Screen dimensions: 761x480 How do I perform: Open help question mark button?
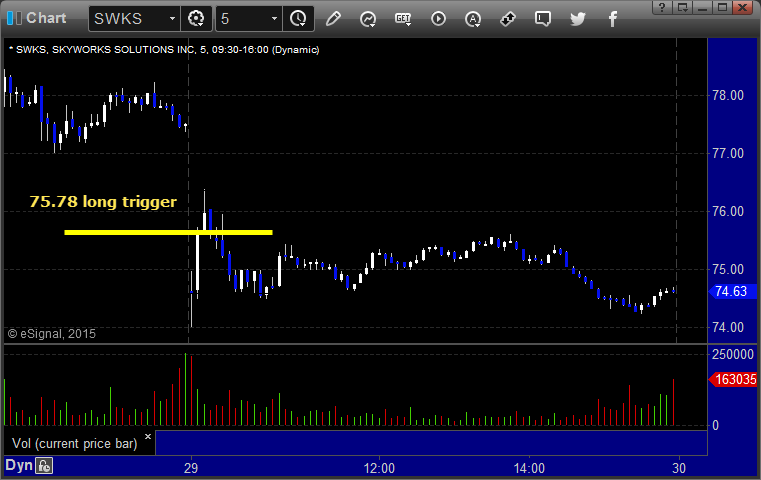pyautogui.click(x=662, y=7)
